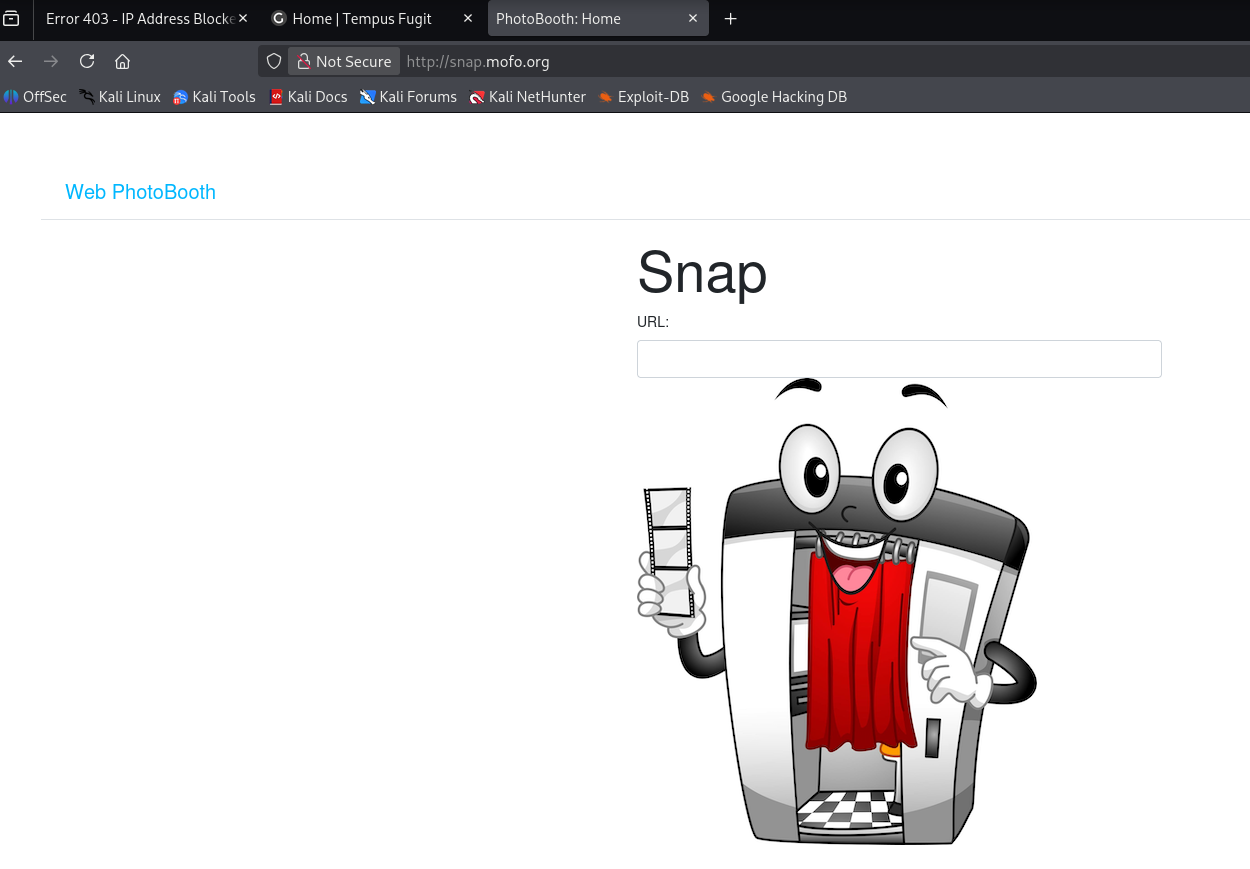Screen dimensions: 1250x869
Task: Open a new tab with plus button
Action: [730, 18]
